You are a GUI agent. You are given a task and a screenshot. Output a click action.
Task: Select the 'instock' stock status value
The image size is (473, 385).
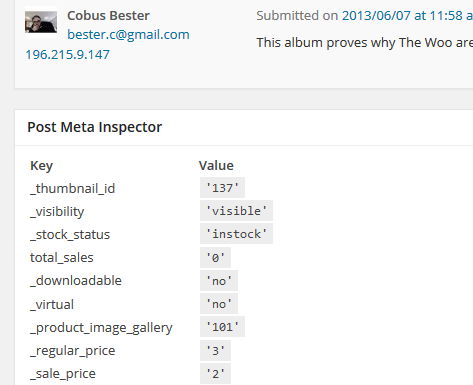pyautogui.click(x=236, y=234)
